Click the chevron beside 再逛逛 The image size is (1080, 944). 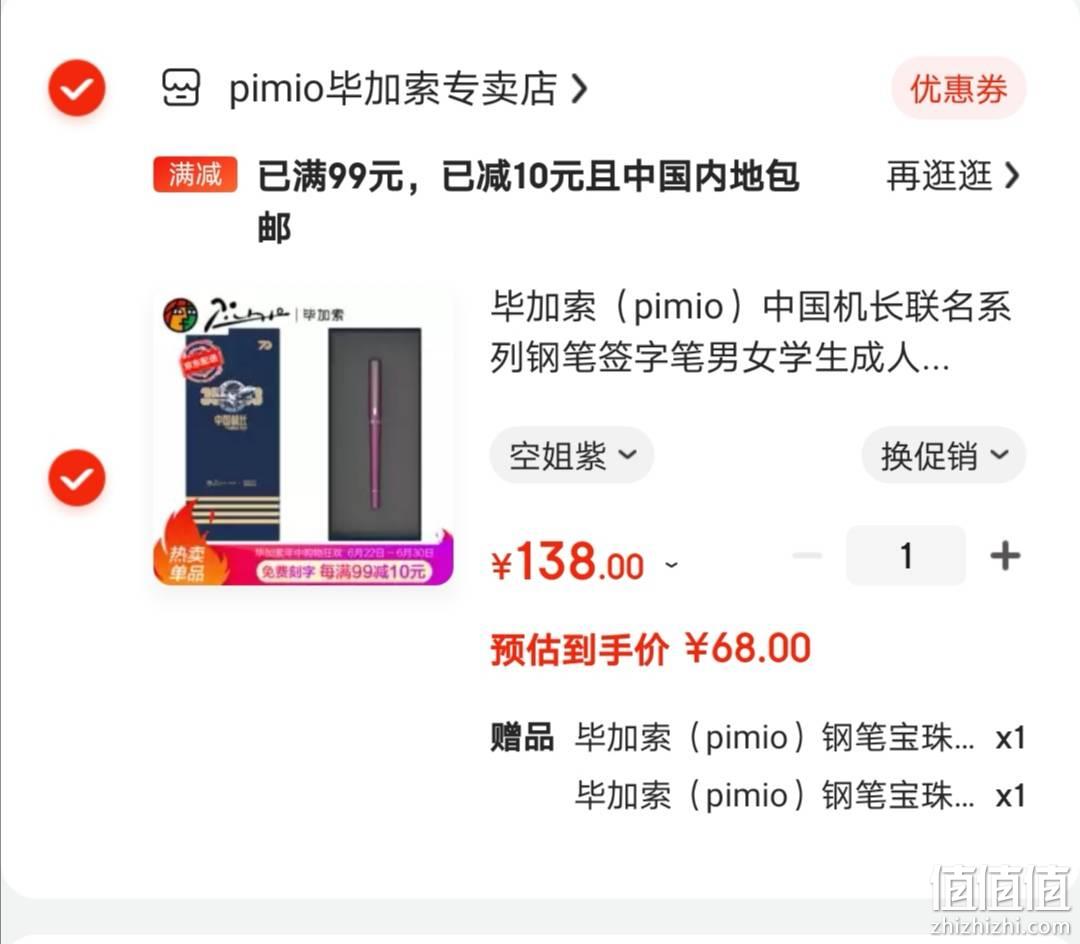pyautogui.click(x=1011, y=176)
